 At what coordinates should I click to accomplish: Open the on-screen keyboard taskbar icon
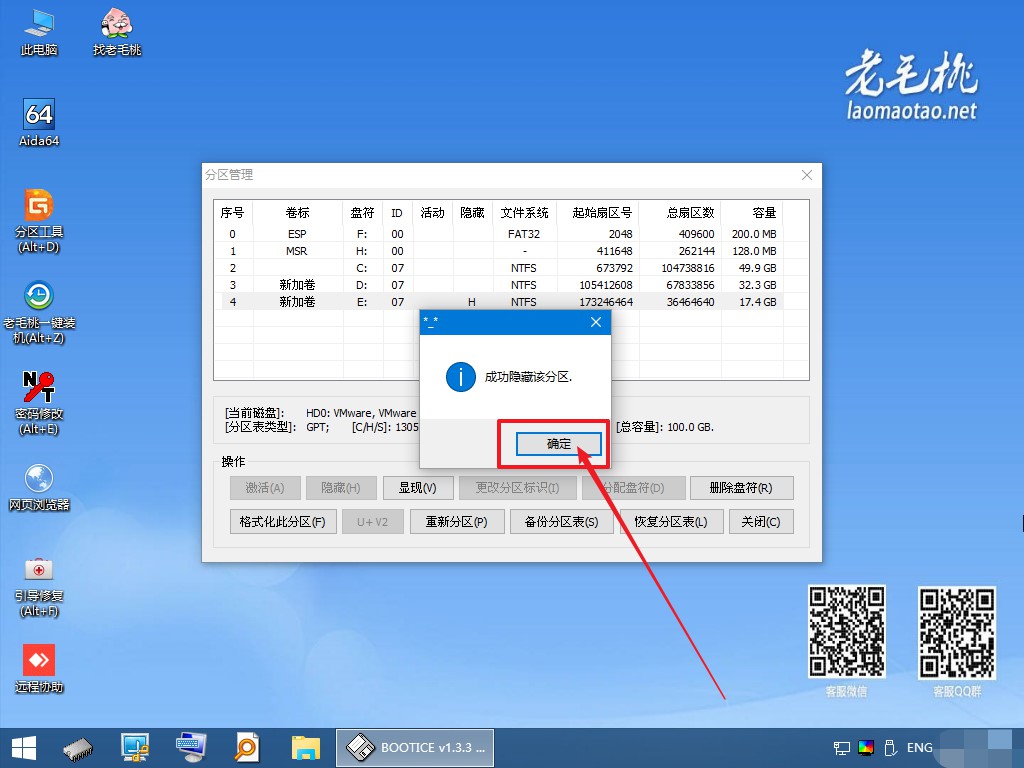[191, 748]
